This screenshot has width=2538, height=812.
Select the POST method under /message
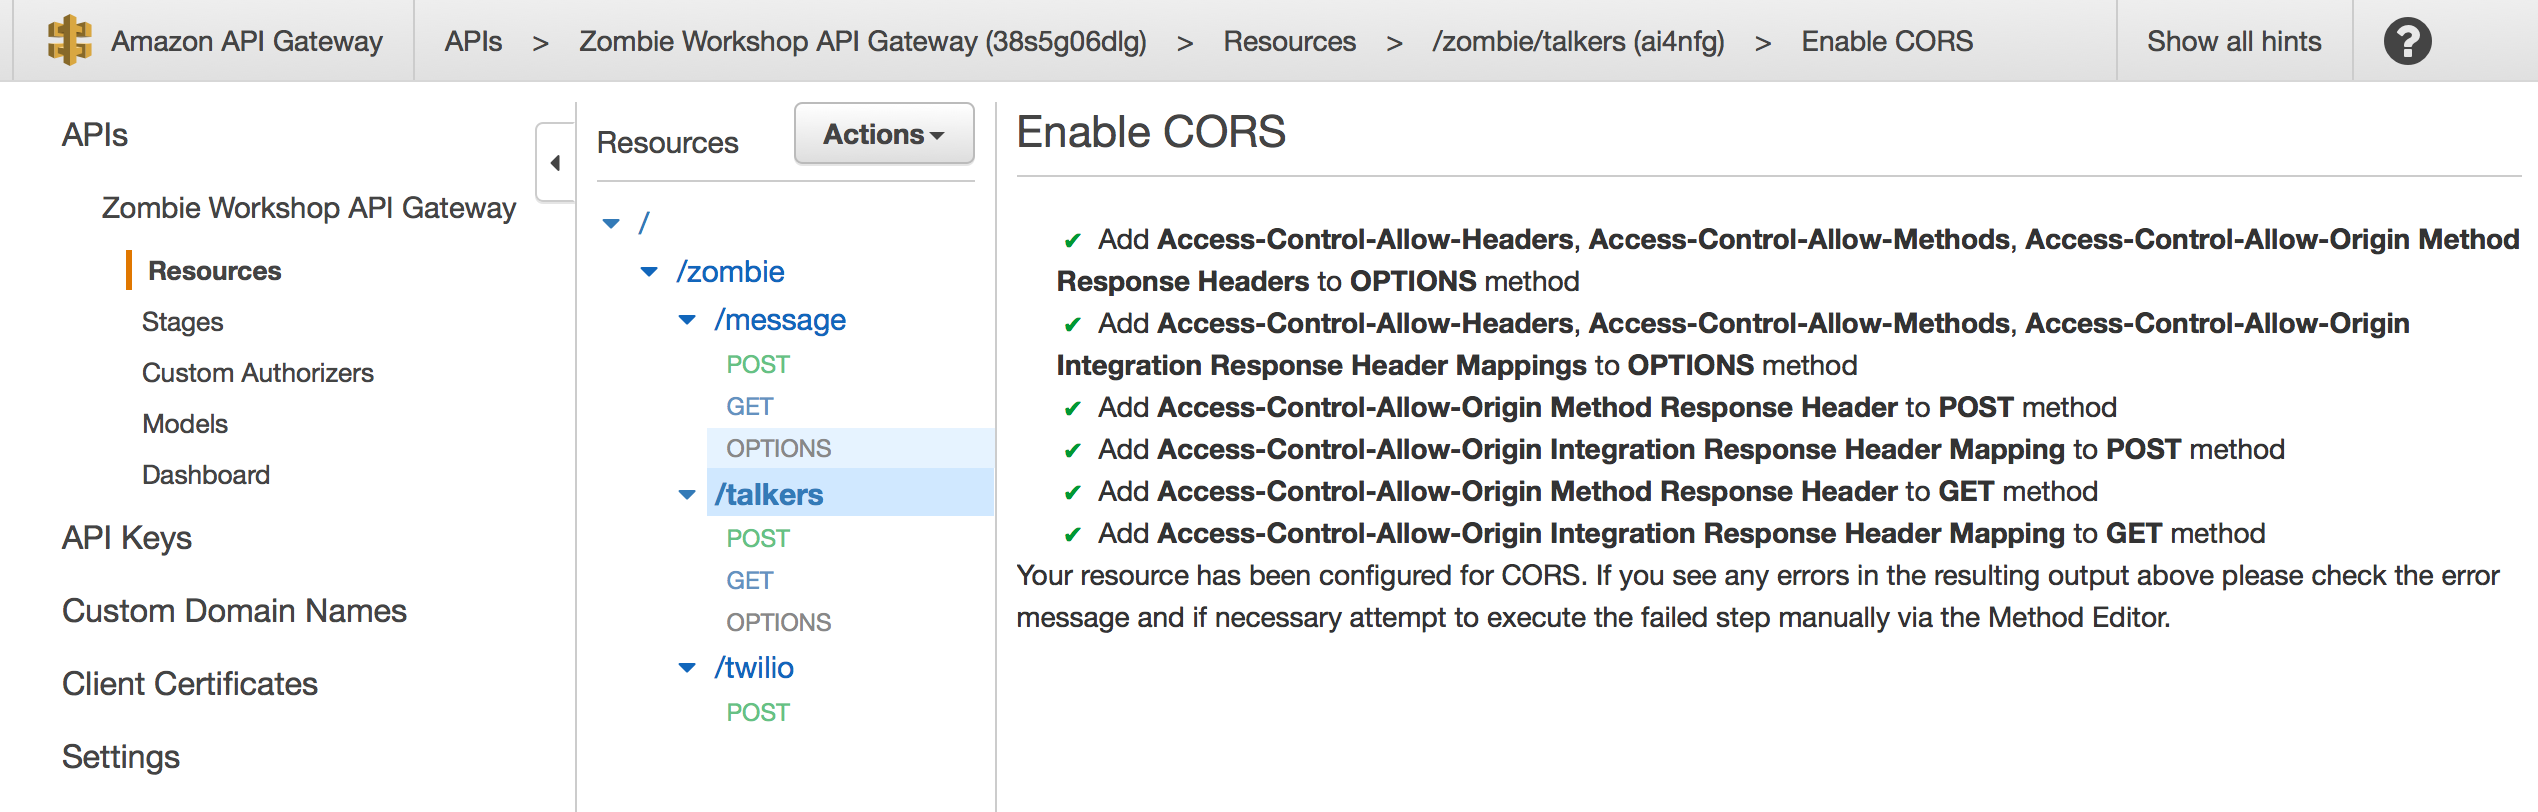click(x=758, y=365)
